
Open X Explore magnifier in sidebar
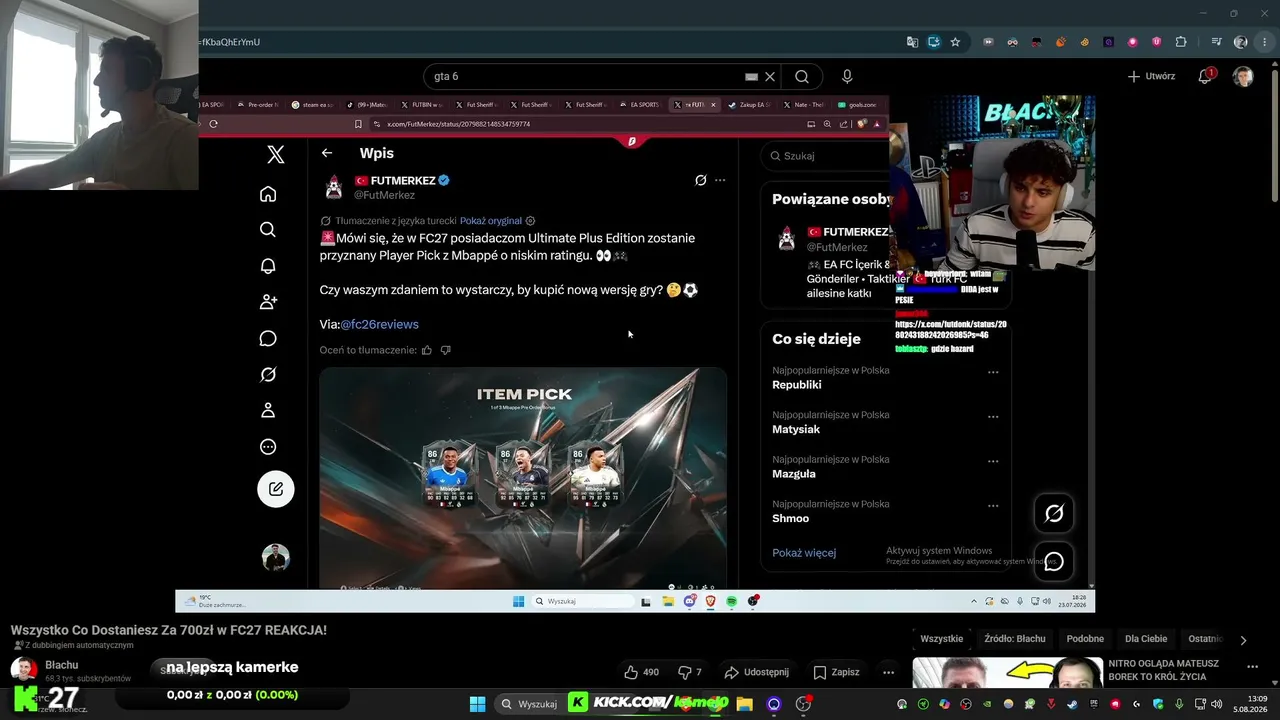268,230
